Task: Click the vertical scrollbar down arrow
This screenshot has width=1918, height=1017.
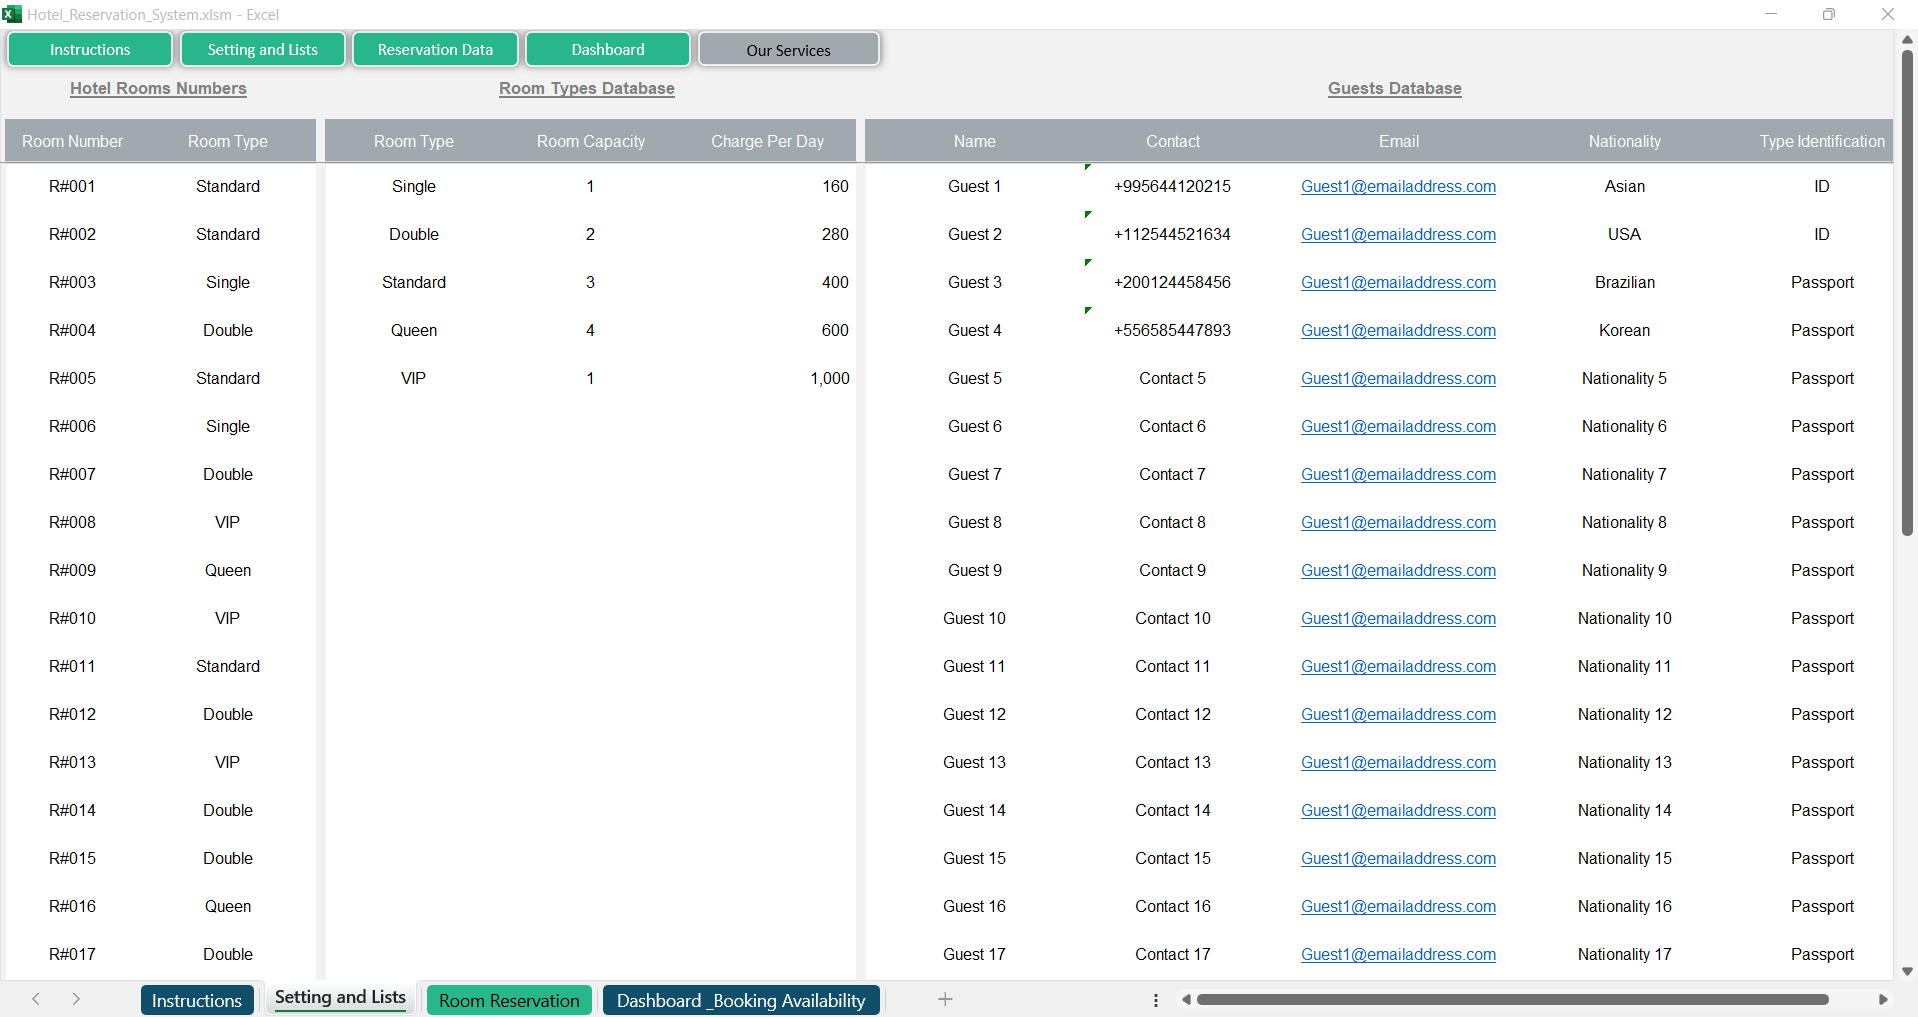Action: (1907, 971)
